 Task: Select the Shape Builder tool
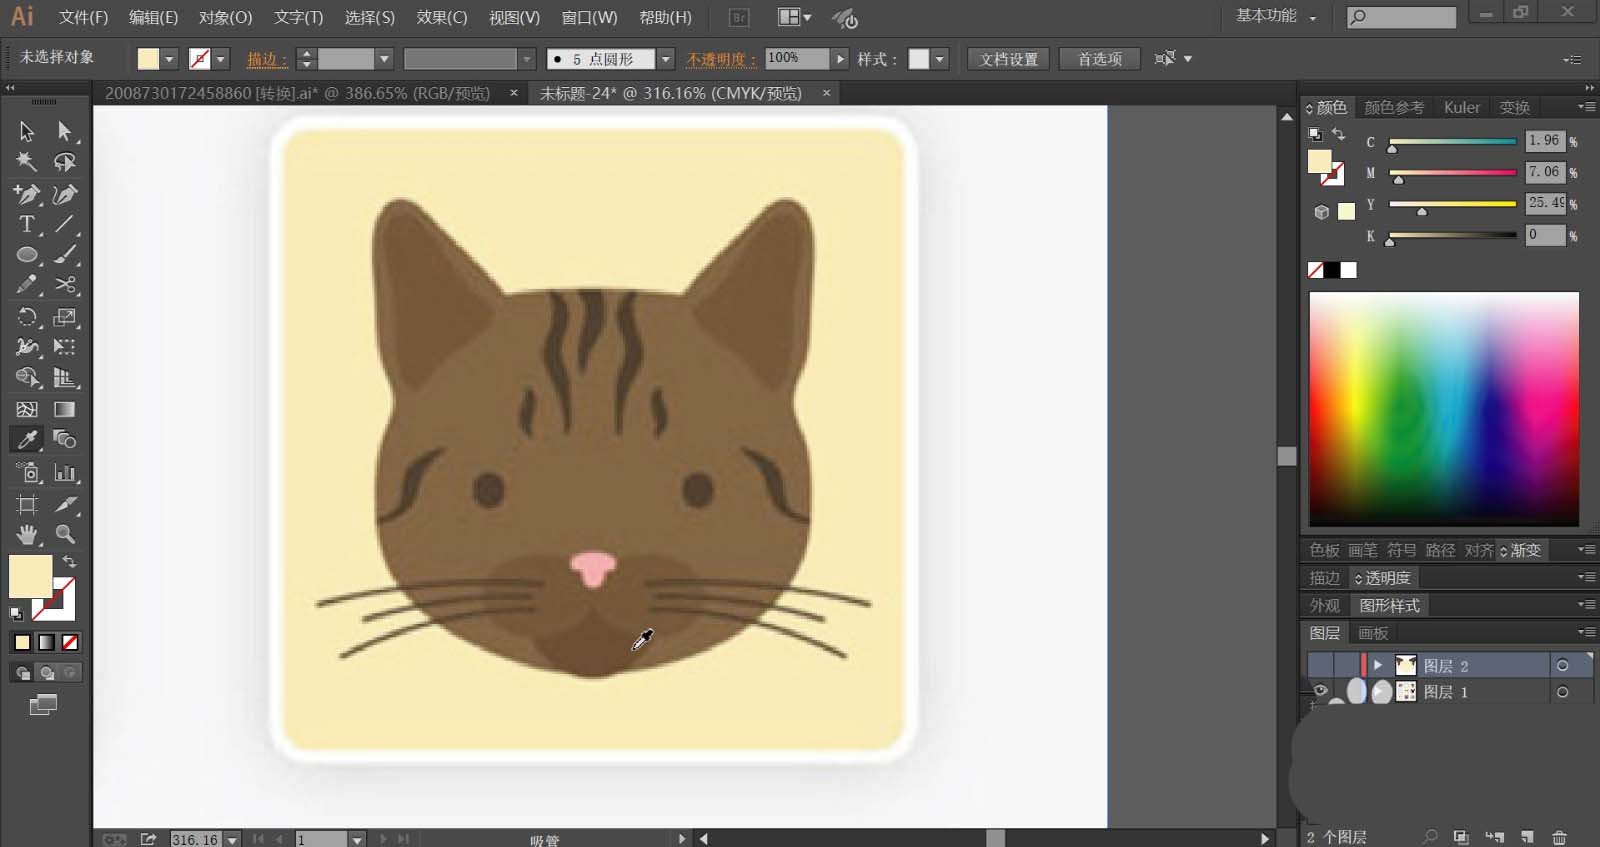[x=27, y=377]
